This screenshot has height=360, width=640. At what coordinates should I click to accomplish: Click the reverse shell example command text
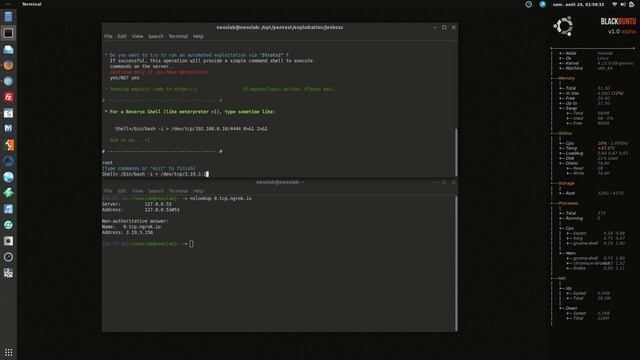191,129
